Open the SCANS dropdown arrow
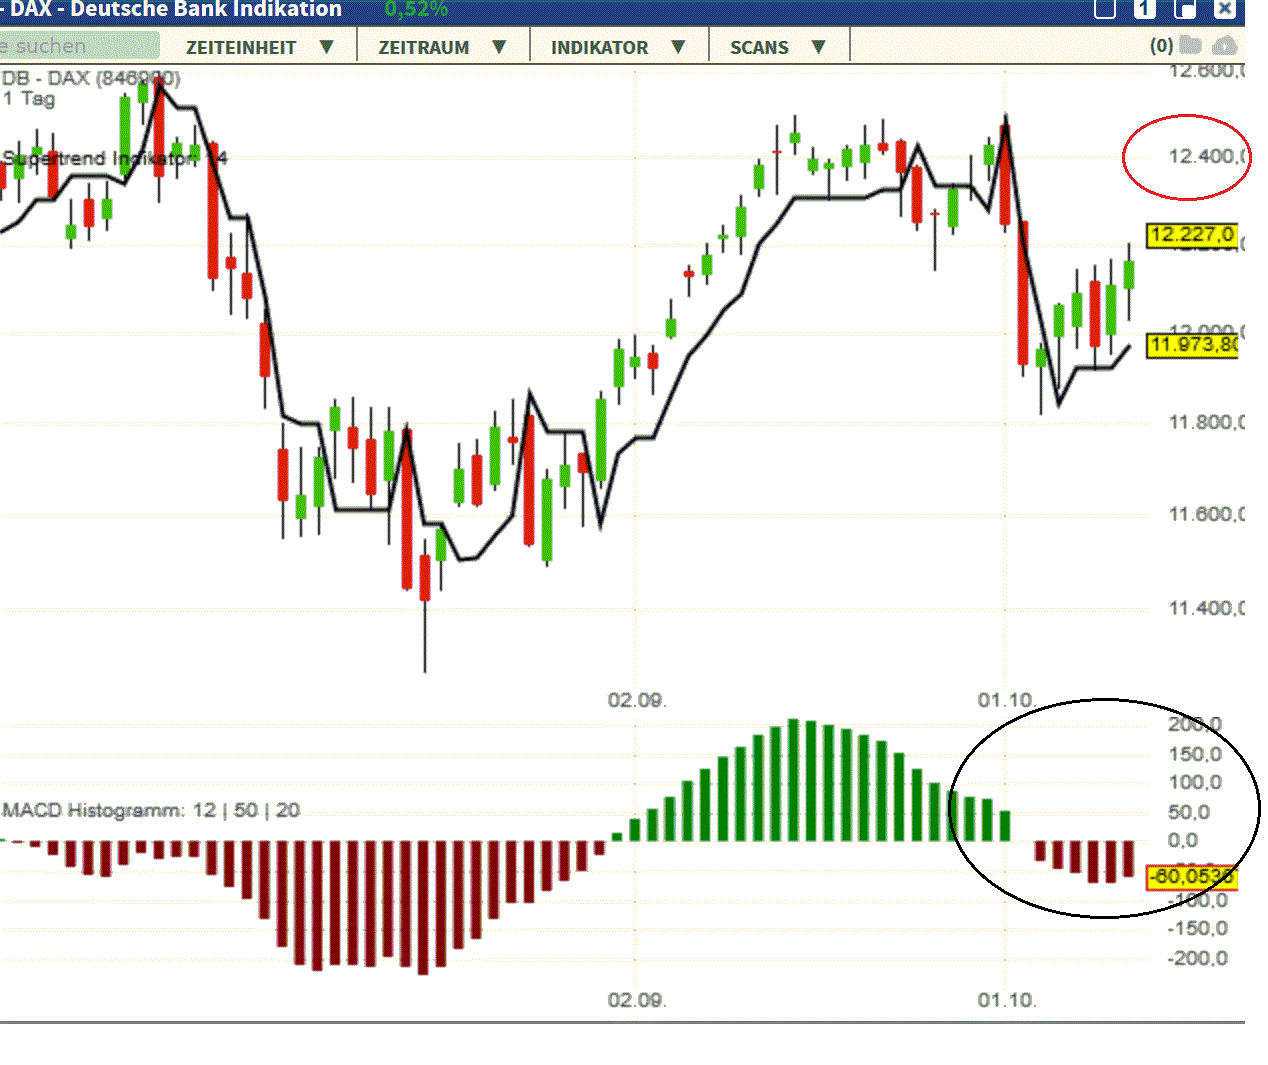This screenshot has width=1268, height=1065. coord(819,46)
